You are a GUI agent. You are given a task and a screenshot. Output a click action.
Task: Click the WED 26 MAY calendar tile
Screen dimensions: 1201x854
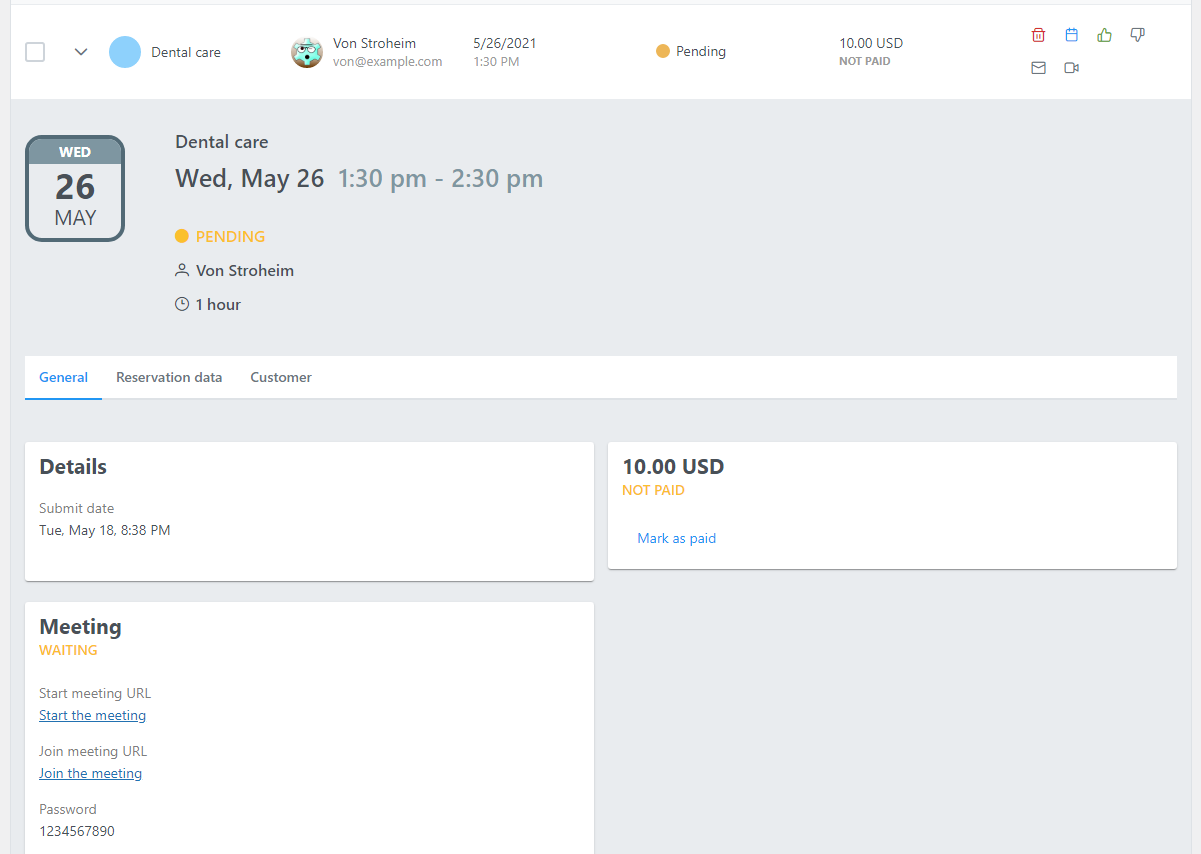pos(75,188)
